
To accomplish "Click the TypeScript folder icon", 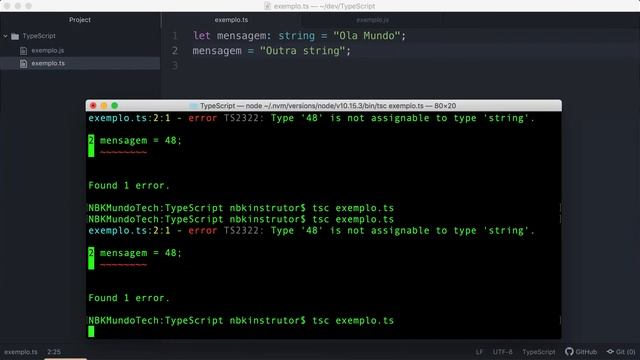I will 15,36.
